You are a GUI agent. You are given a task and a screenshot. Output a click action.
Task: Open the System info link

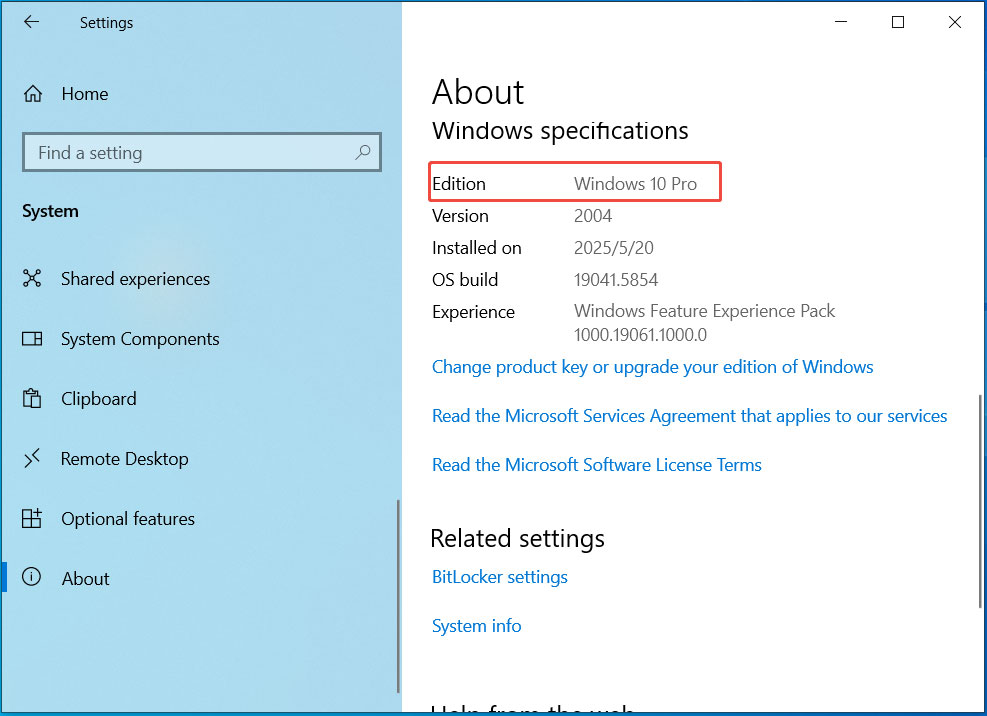[476, 626]
